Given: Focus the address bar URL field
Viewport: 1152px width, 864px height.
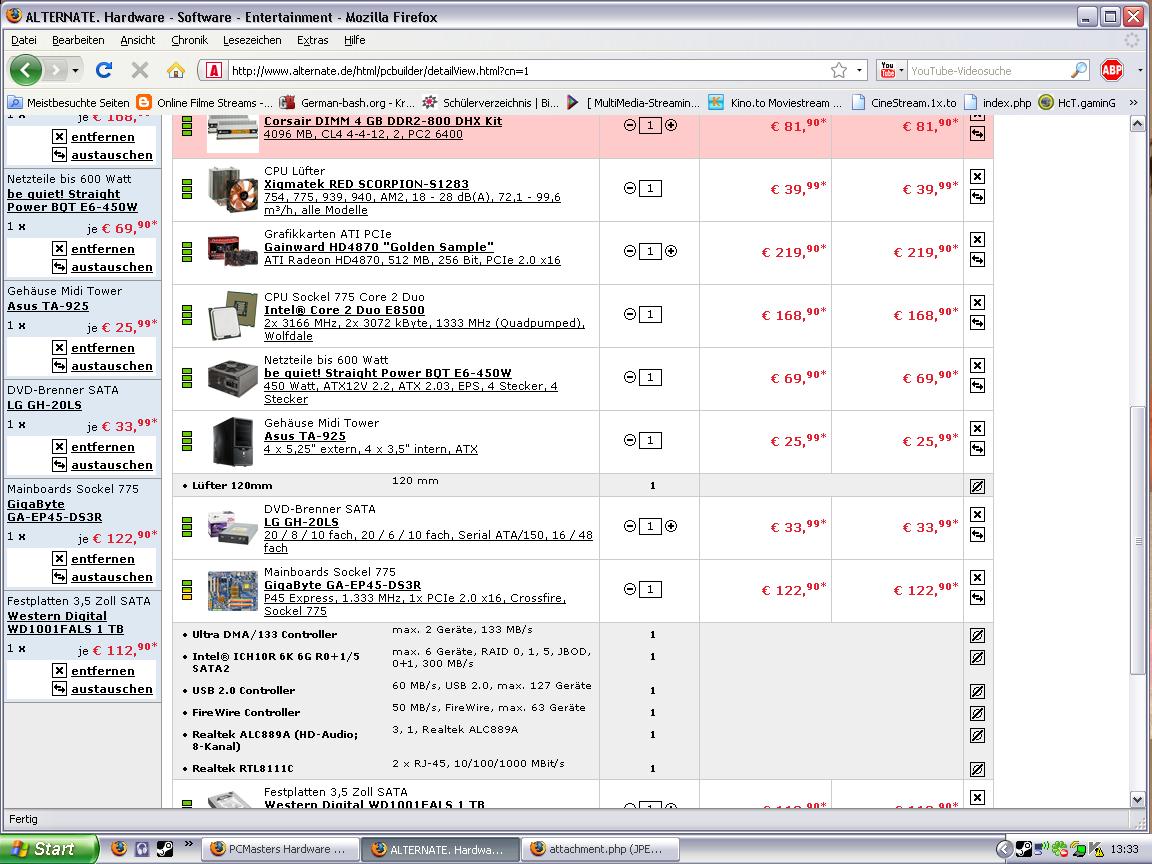Looking at the screenshot, I should click(x=528, y=71).
